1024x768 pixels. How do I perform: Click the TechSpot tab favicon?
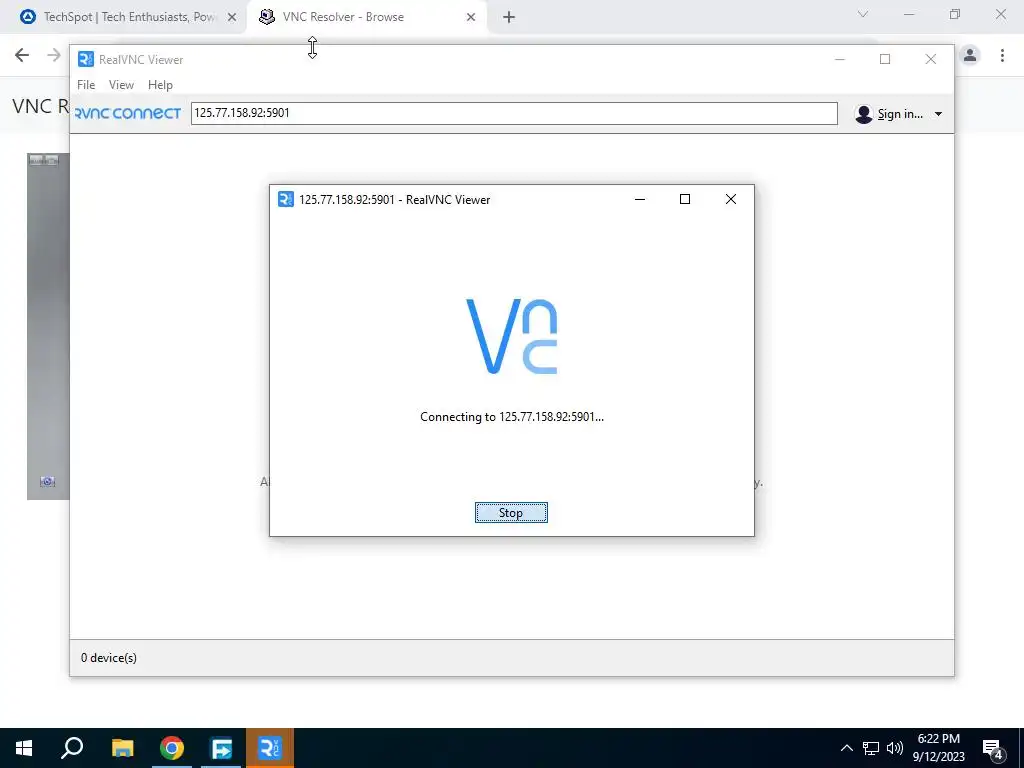tap(28, 17)
